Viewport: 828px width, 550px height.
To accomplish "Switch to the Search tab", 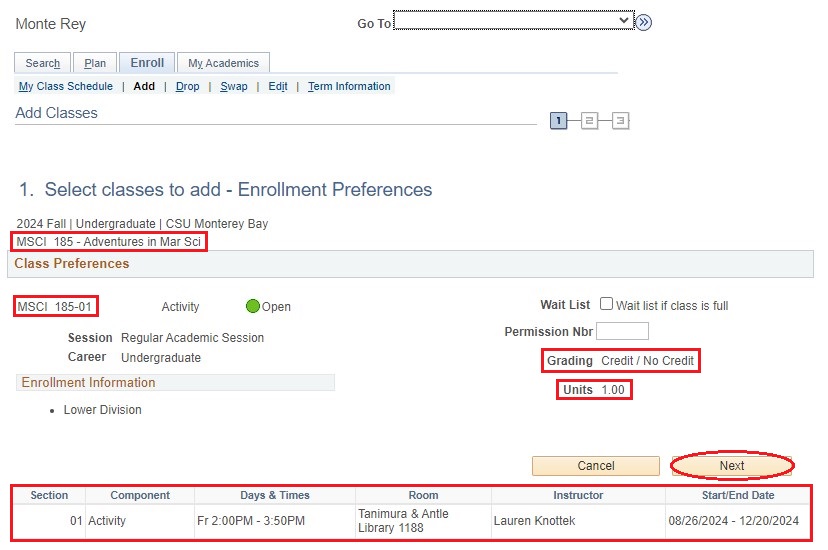I will pyautogui.click(x=43, y=63).
